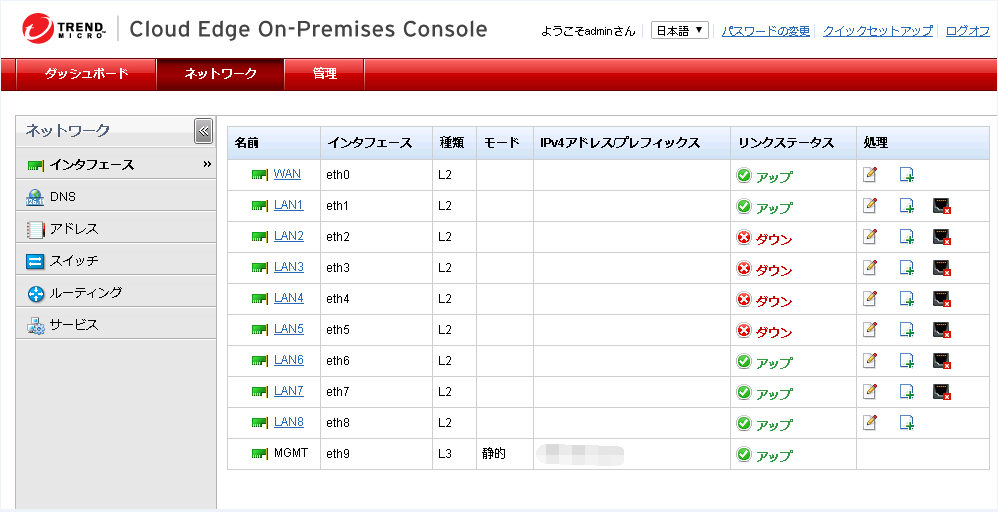The image size is (998, 512).
Task: Open ルーティング in the sidebar
Action: pyautogui.click(x=85, y=293)
